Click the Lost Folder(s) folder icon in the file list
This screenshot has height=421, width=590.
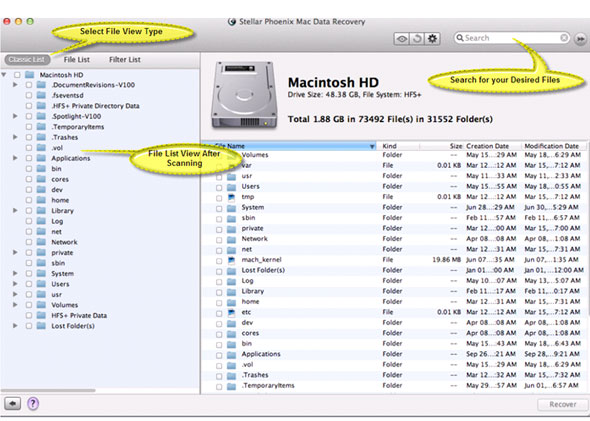click(231, 271)
